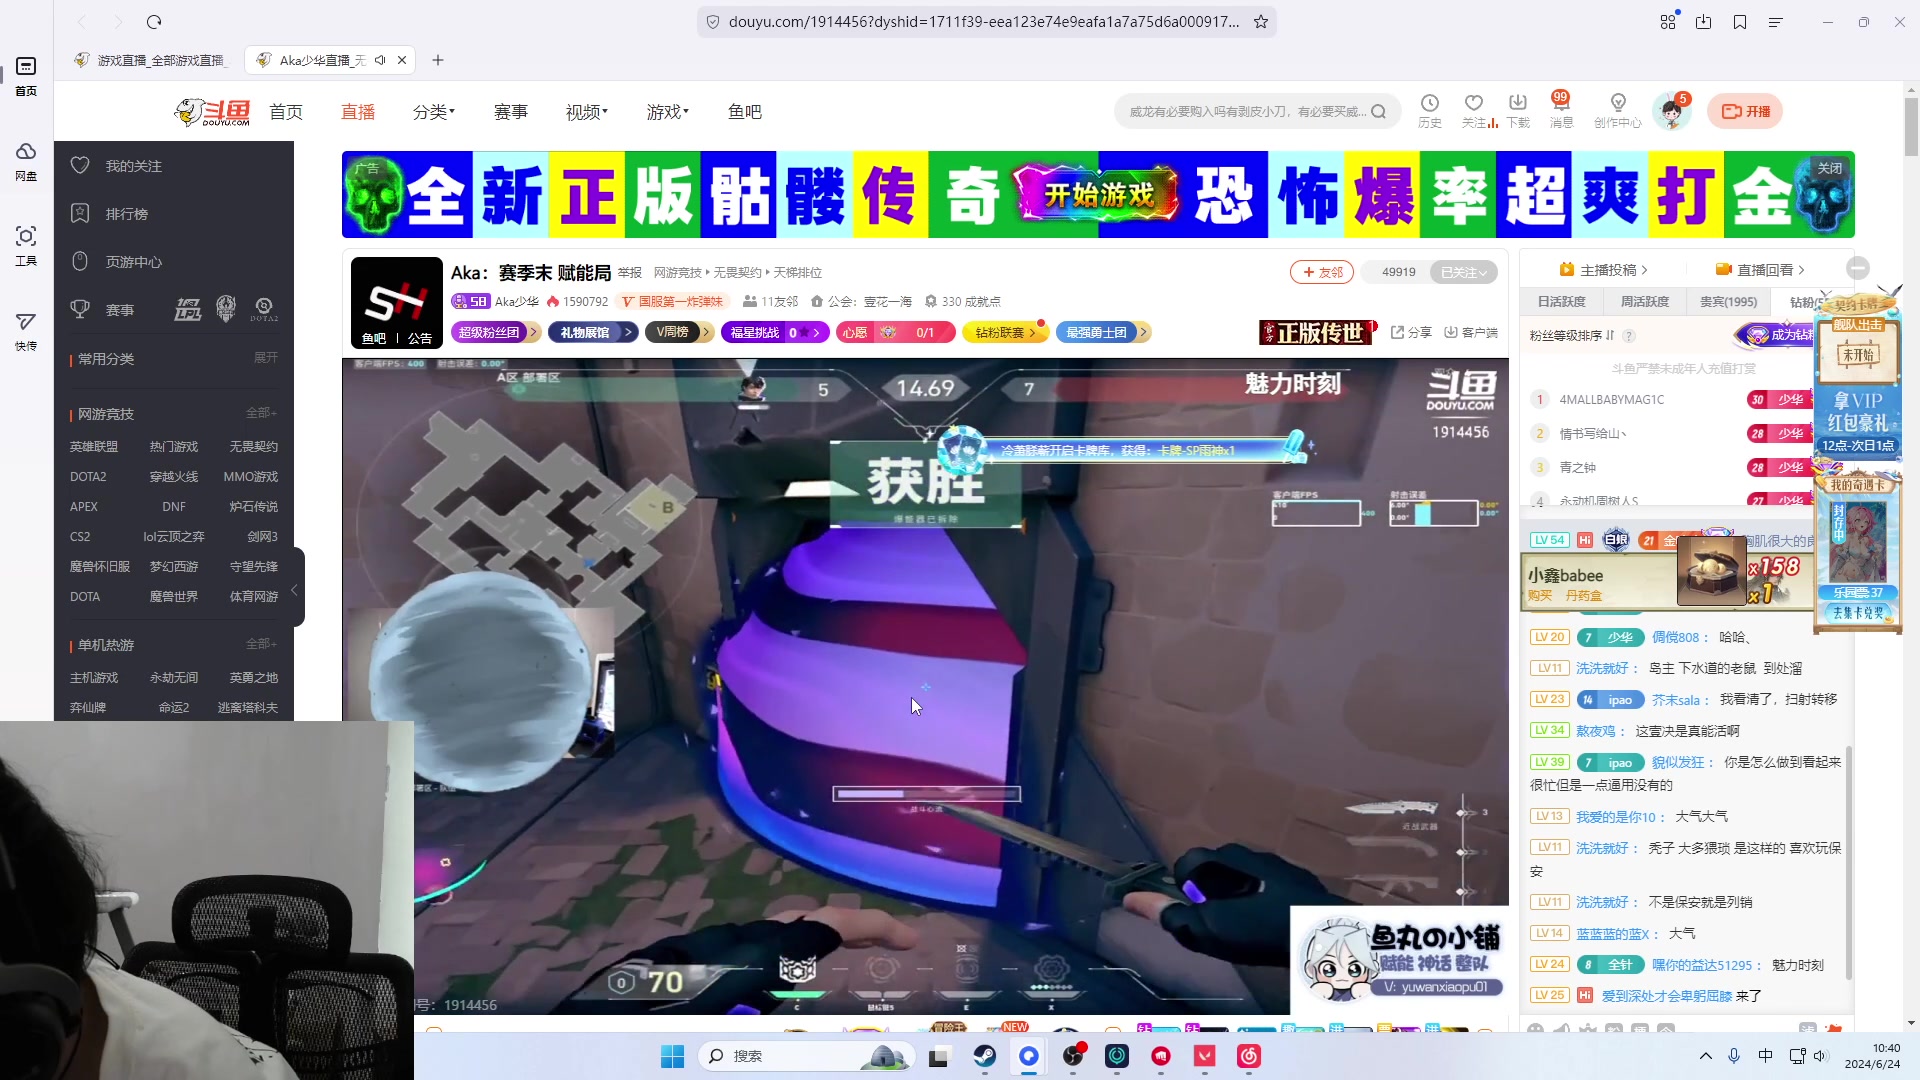Click the search magnifier icon
1920x1080 pixels.
1378,112
